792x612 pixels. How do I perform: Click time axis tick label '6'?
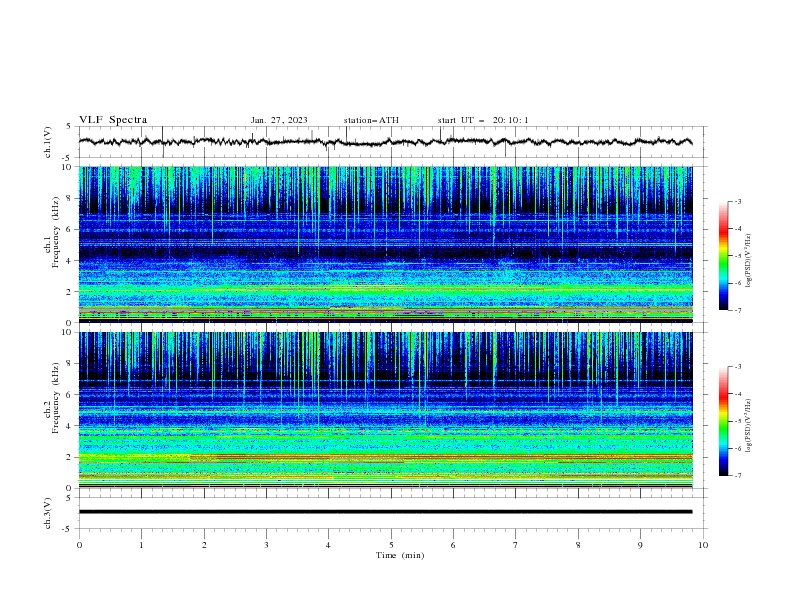coord(453,545)
